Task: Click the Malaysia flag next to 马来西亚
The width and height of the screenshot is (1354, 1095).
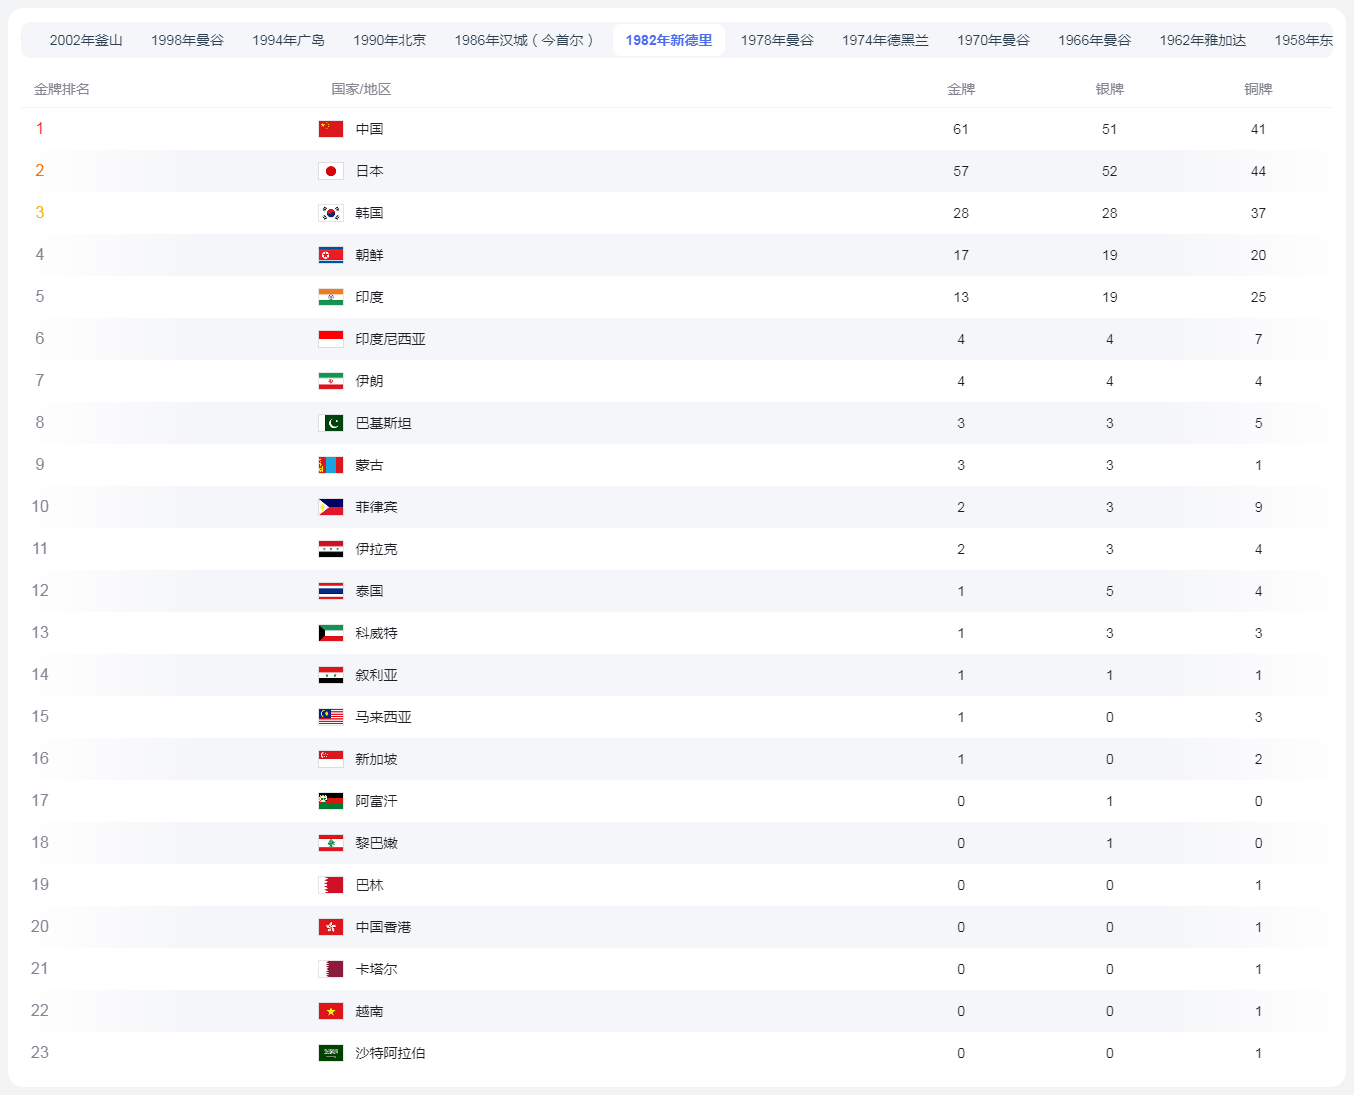Action: coord(331,717)
